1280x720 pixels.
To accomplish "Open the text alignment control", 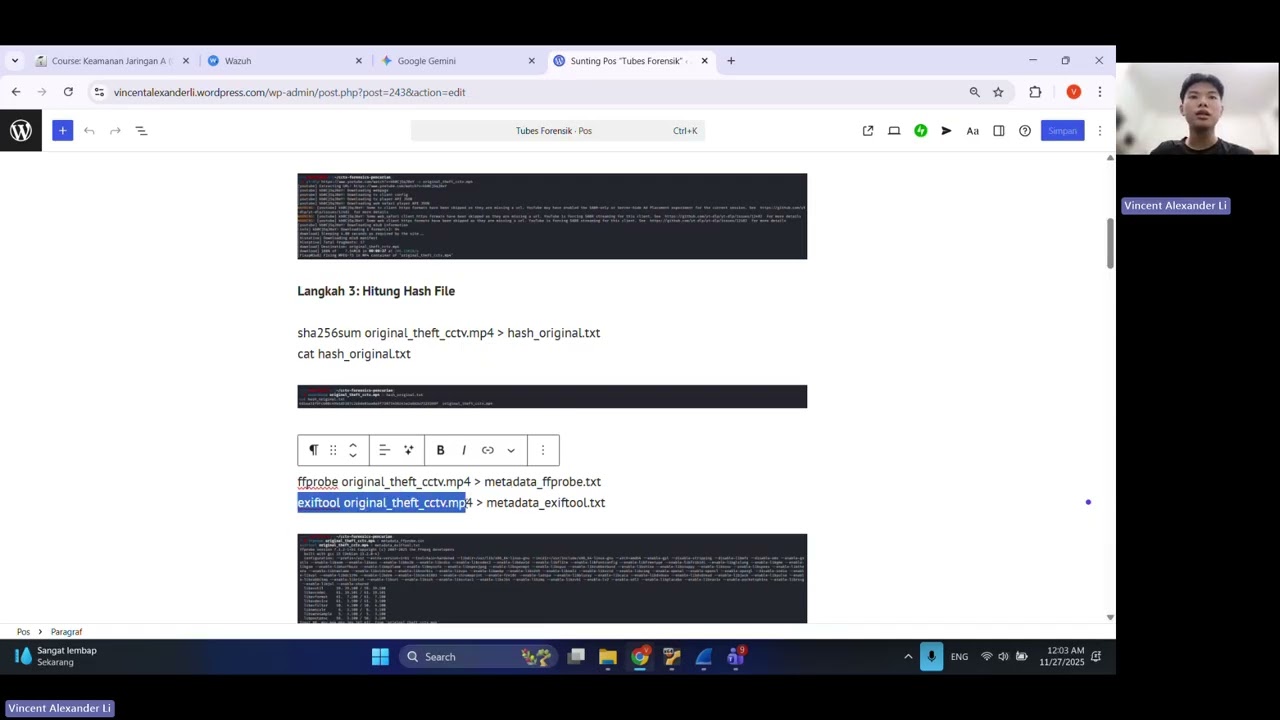I will pyautogui.click(x=384, y=450).
